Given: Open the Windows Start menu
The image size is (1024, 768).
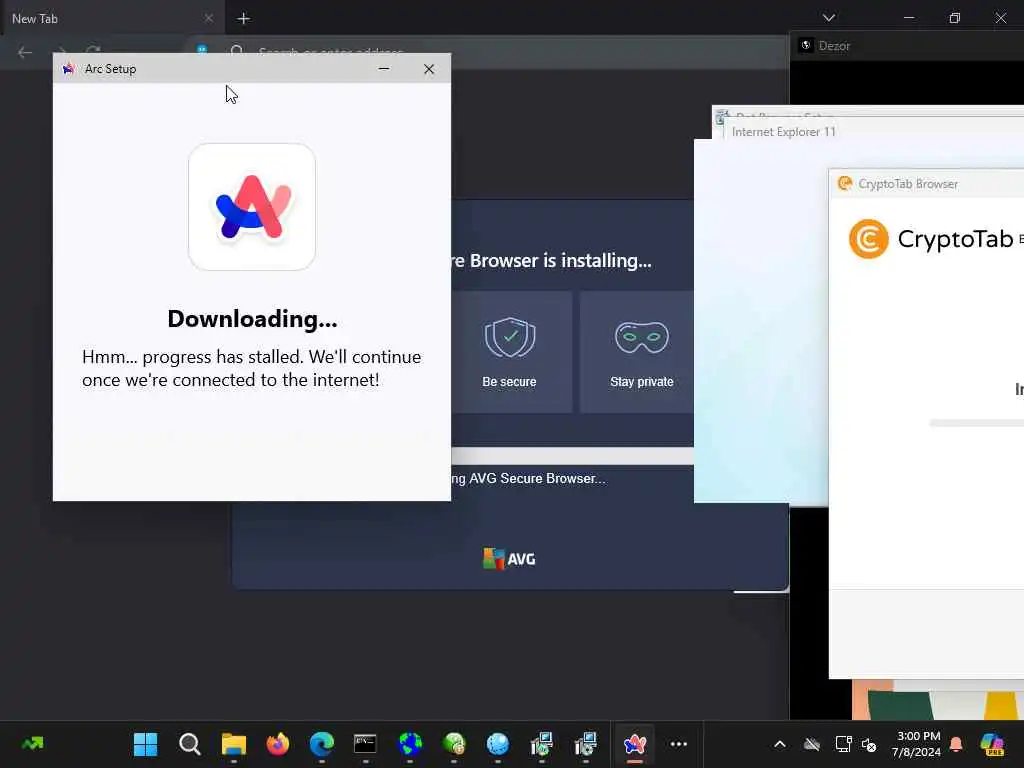Looking at the screenshot, I should (x=145, y=744).
